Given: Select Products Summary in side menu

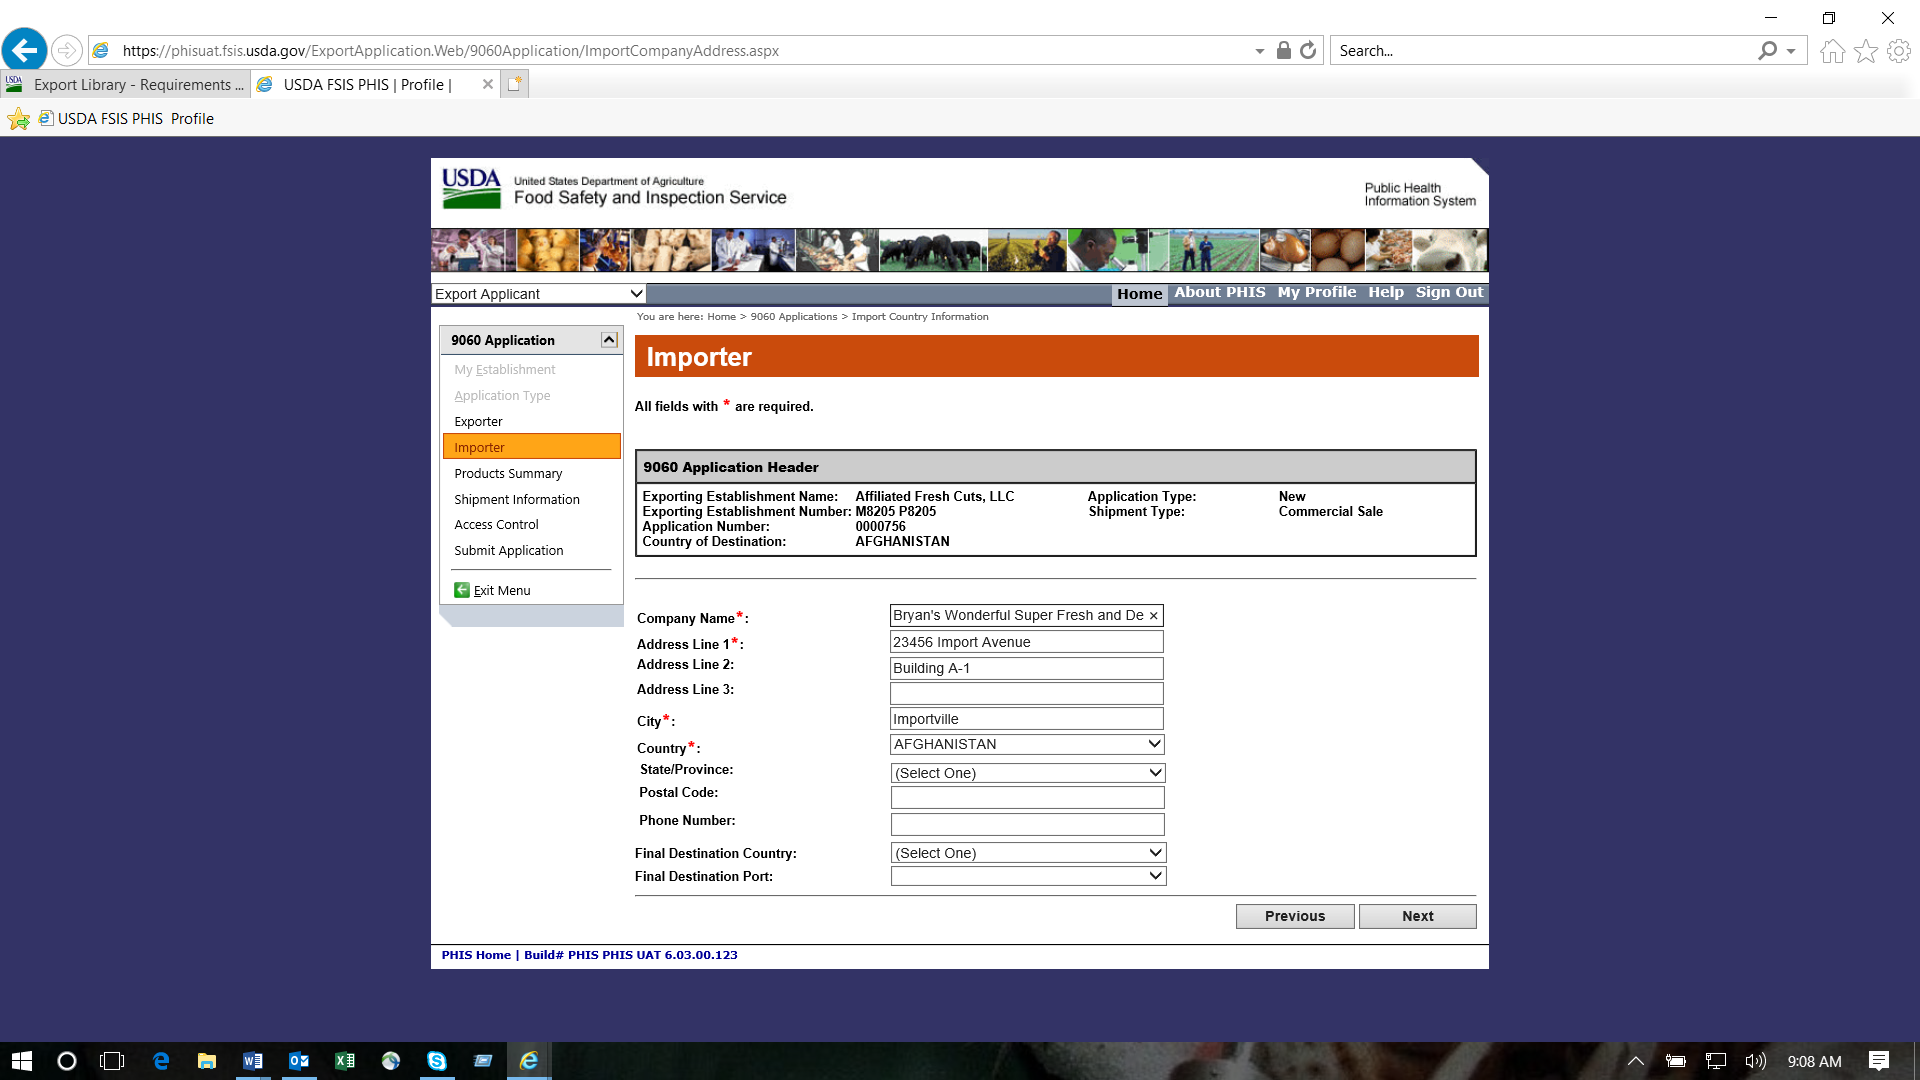Looking at the screenshot, I should pos(508,474).
